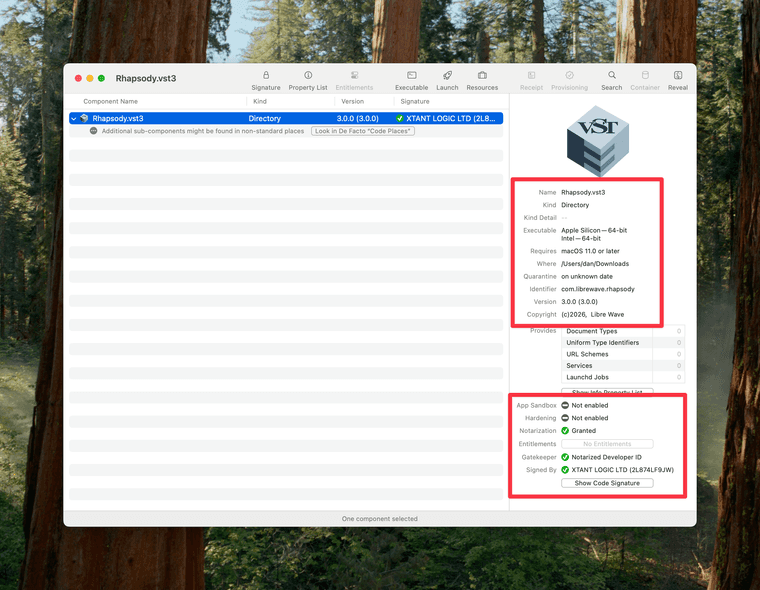Sort by Component Name column header

(111, 101)
